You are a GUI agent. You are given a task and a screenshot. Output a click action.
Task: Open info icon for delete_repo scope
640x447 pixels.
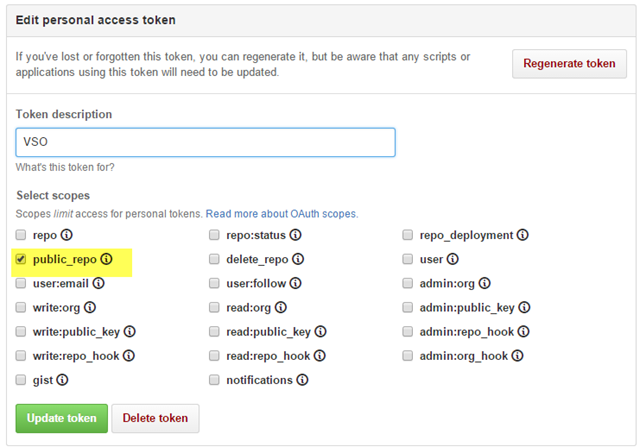tap(298, 259)
